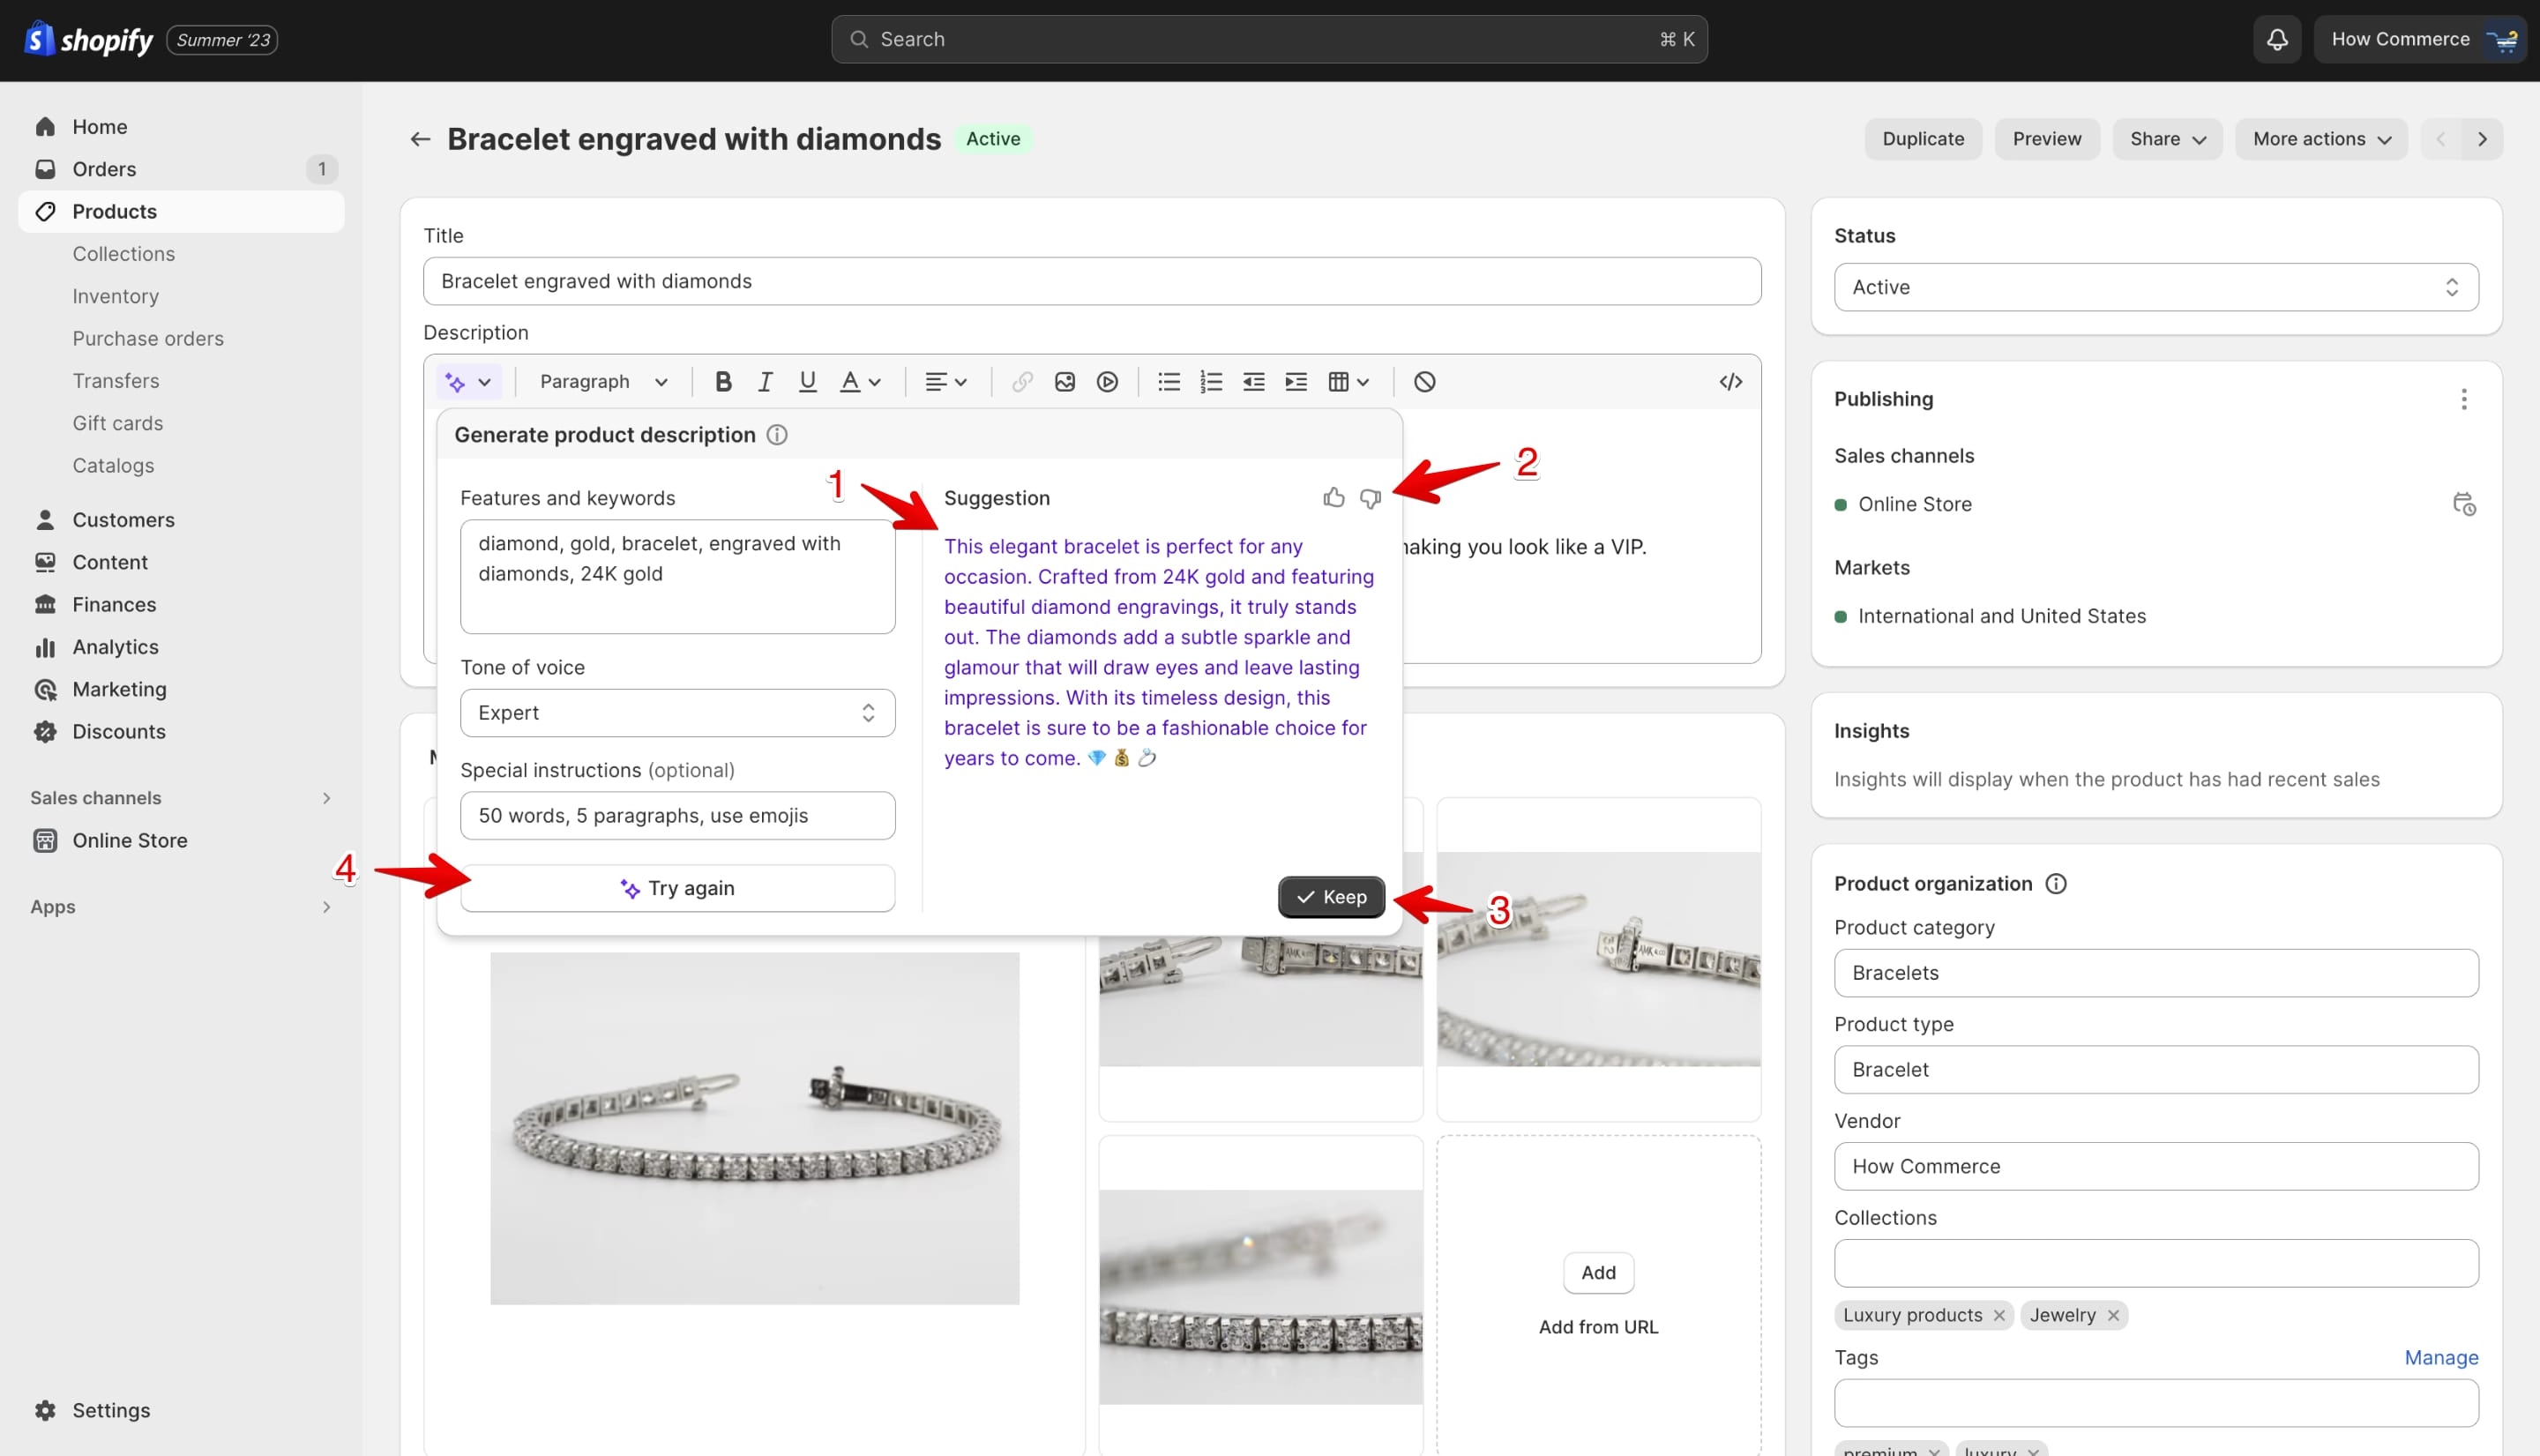The image size is (2540, 1456).
Task: Open Inventory under Products
Action: [115, 296]
